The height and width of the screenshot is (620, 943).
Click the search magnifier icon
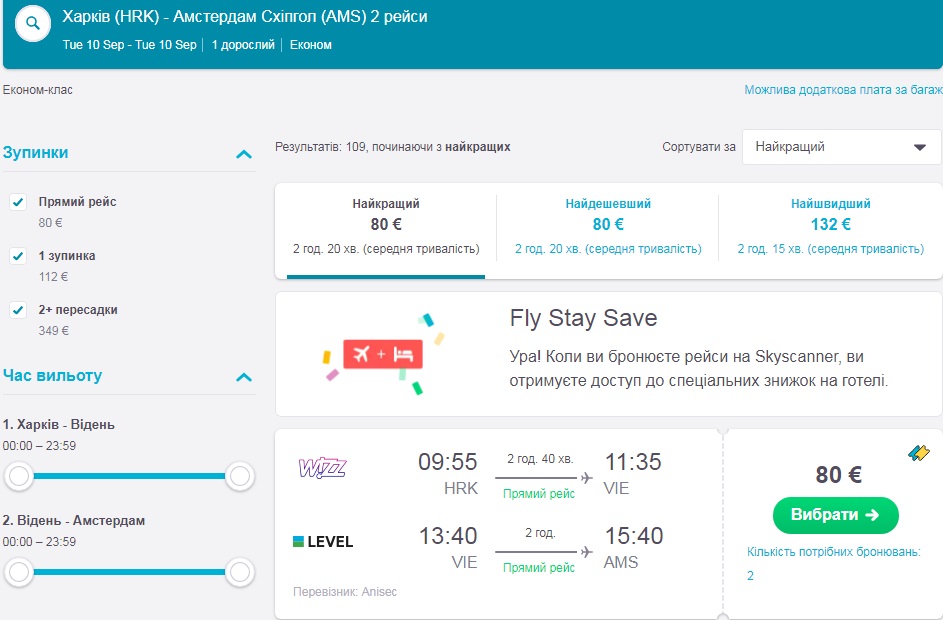33,24
